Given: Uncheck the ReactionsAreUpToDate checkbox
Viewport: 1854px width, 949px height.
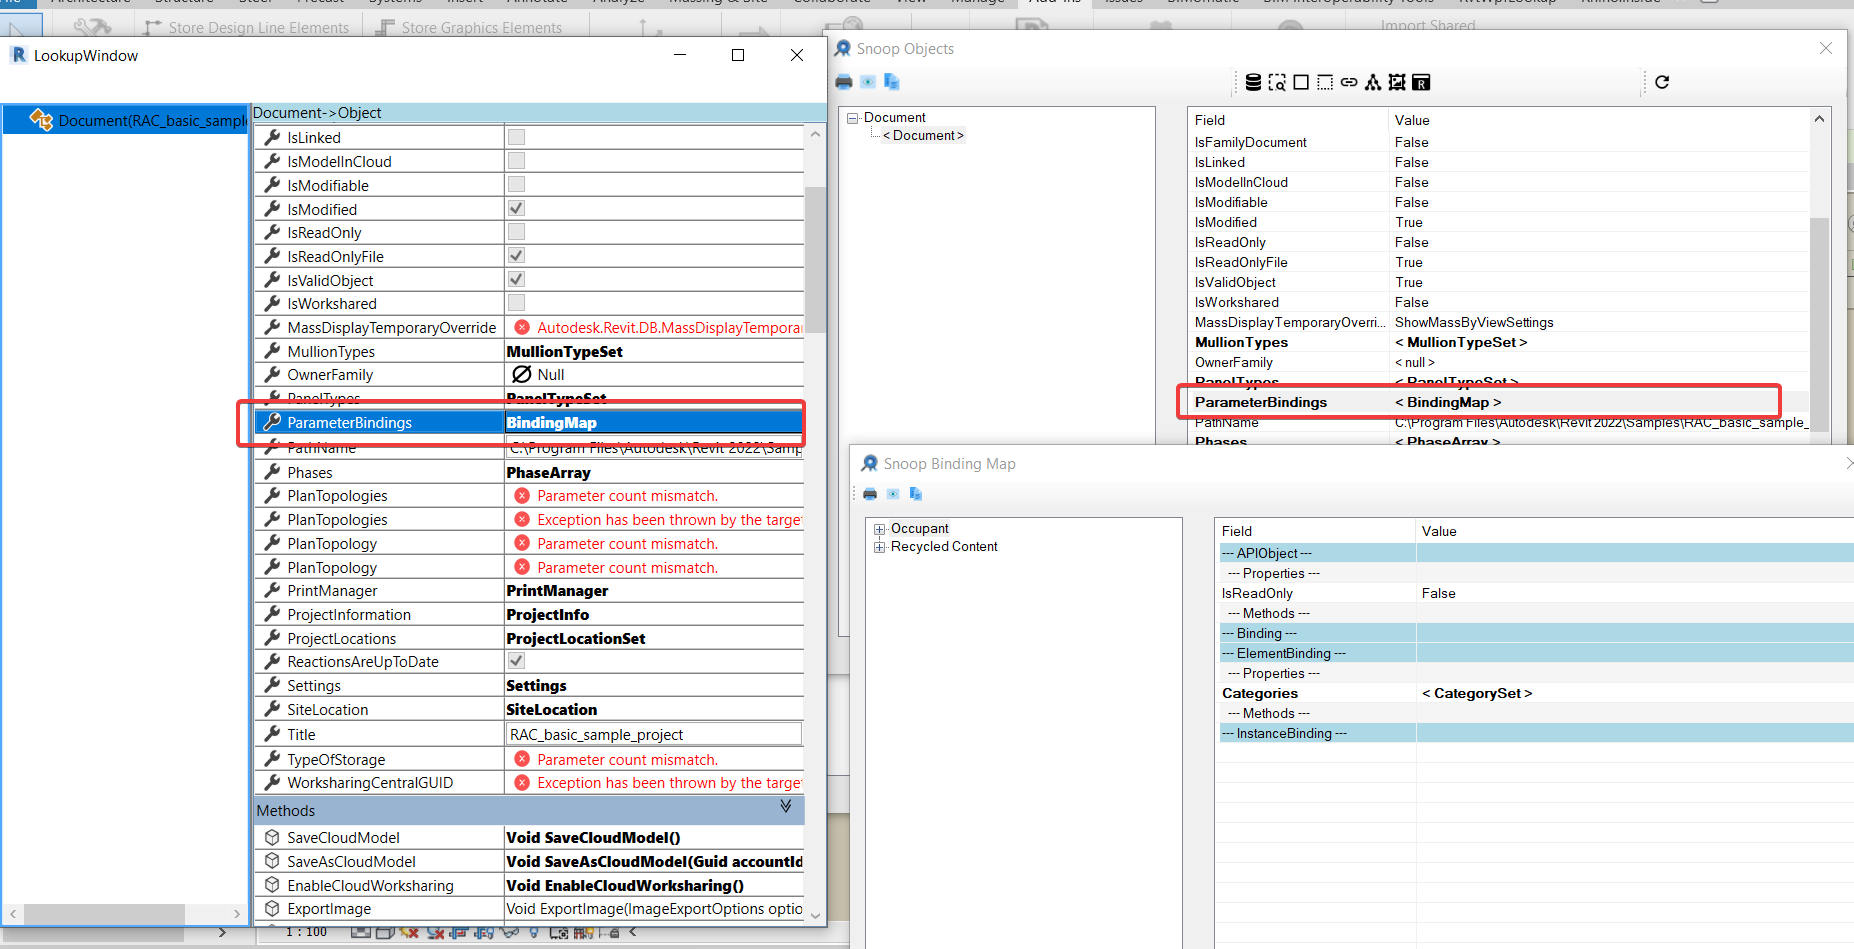Looking at the screenshot, I should coord(516,661).
